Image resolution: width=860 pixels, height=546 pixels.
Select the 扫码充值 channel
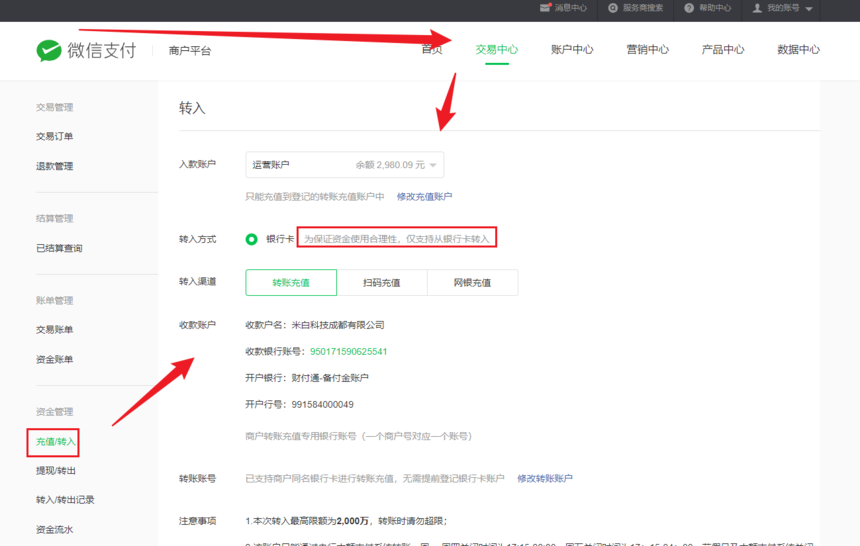[x=382, y=283]
